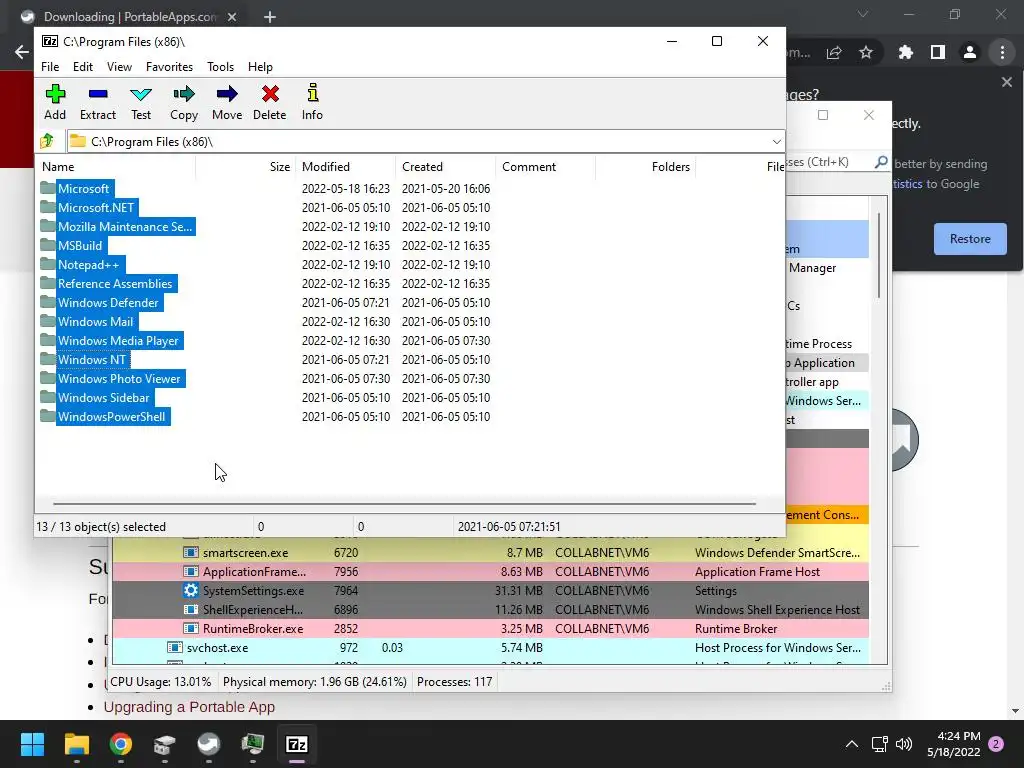Open the View menu
Viewport: 1024px width, 768px height.
pyautogui.click(x=120, y=67)
